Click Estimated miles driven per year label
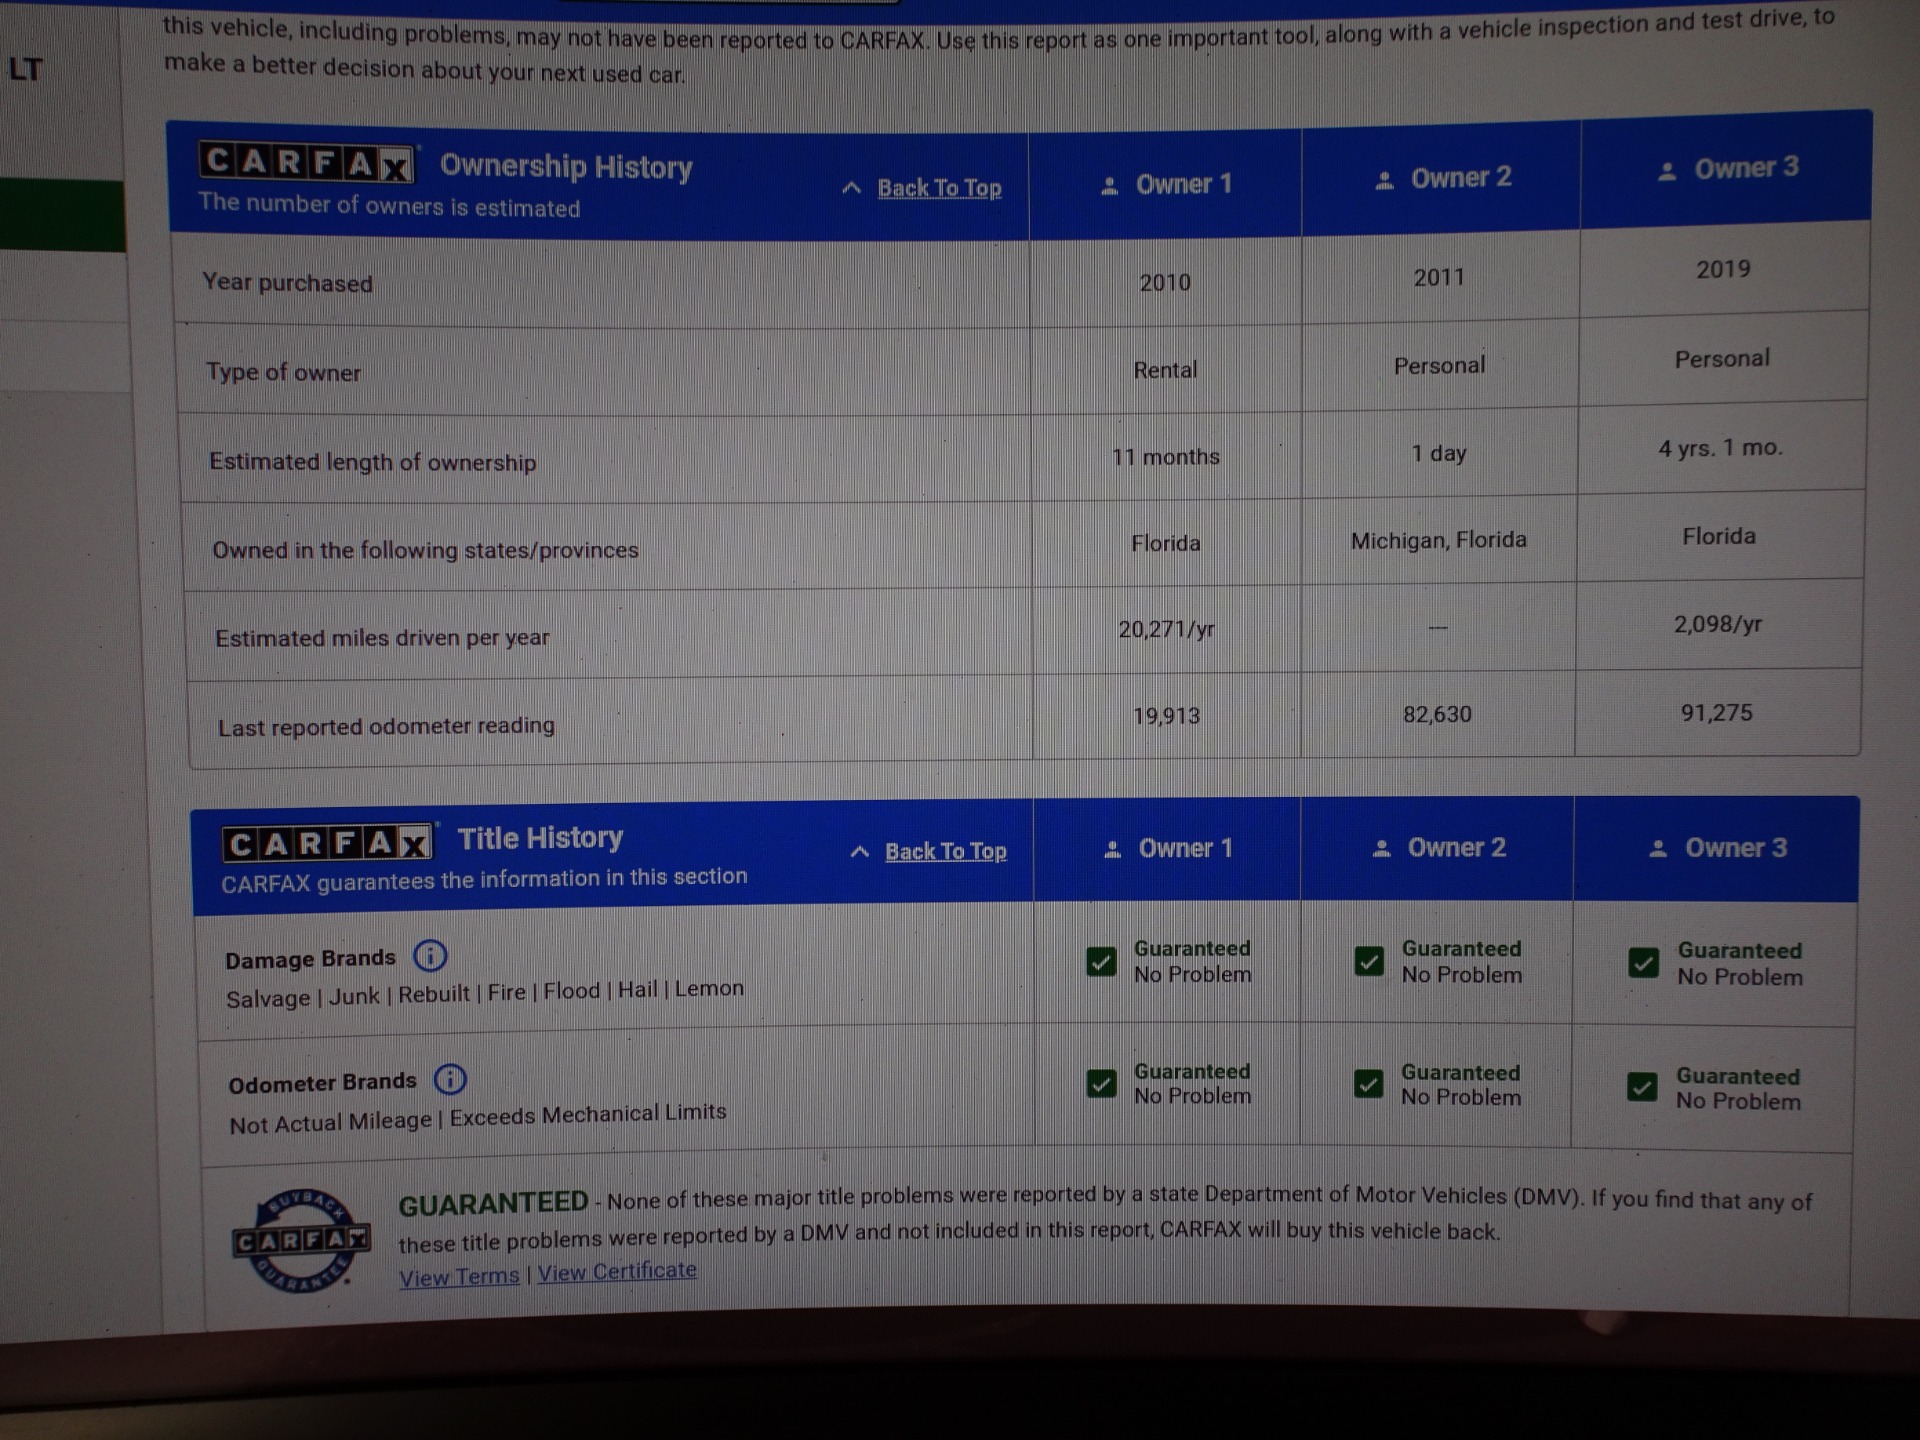 tap(382, 637)
